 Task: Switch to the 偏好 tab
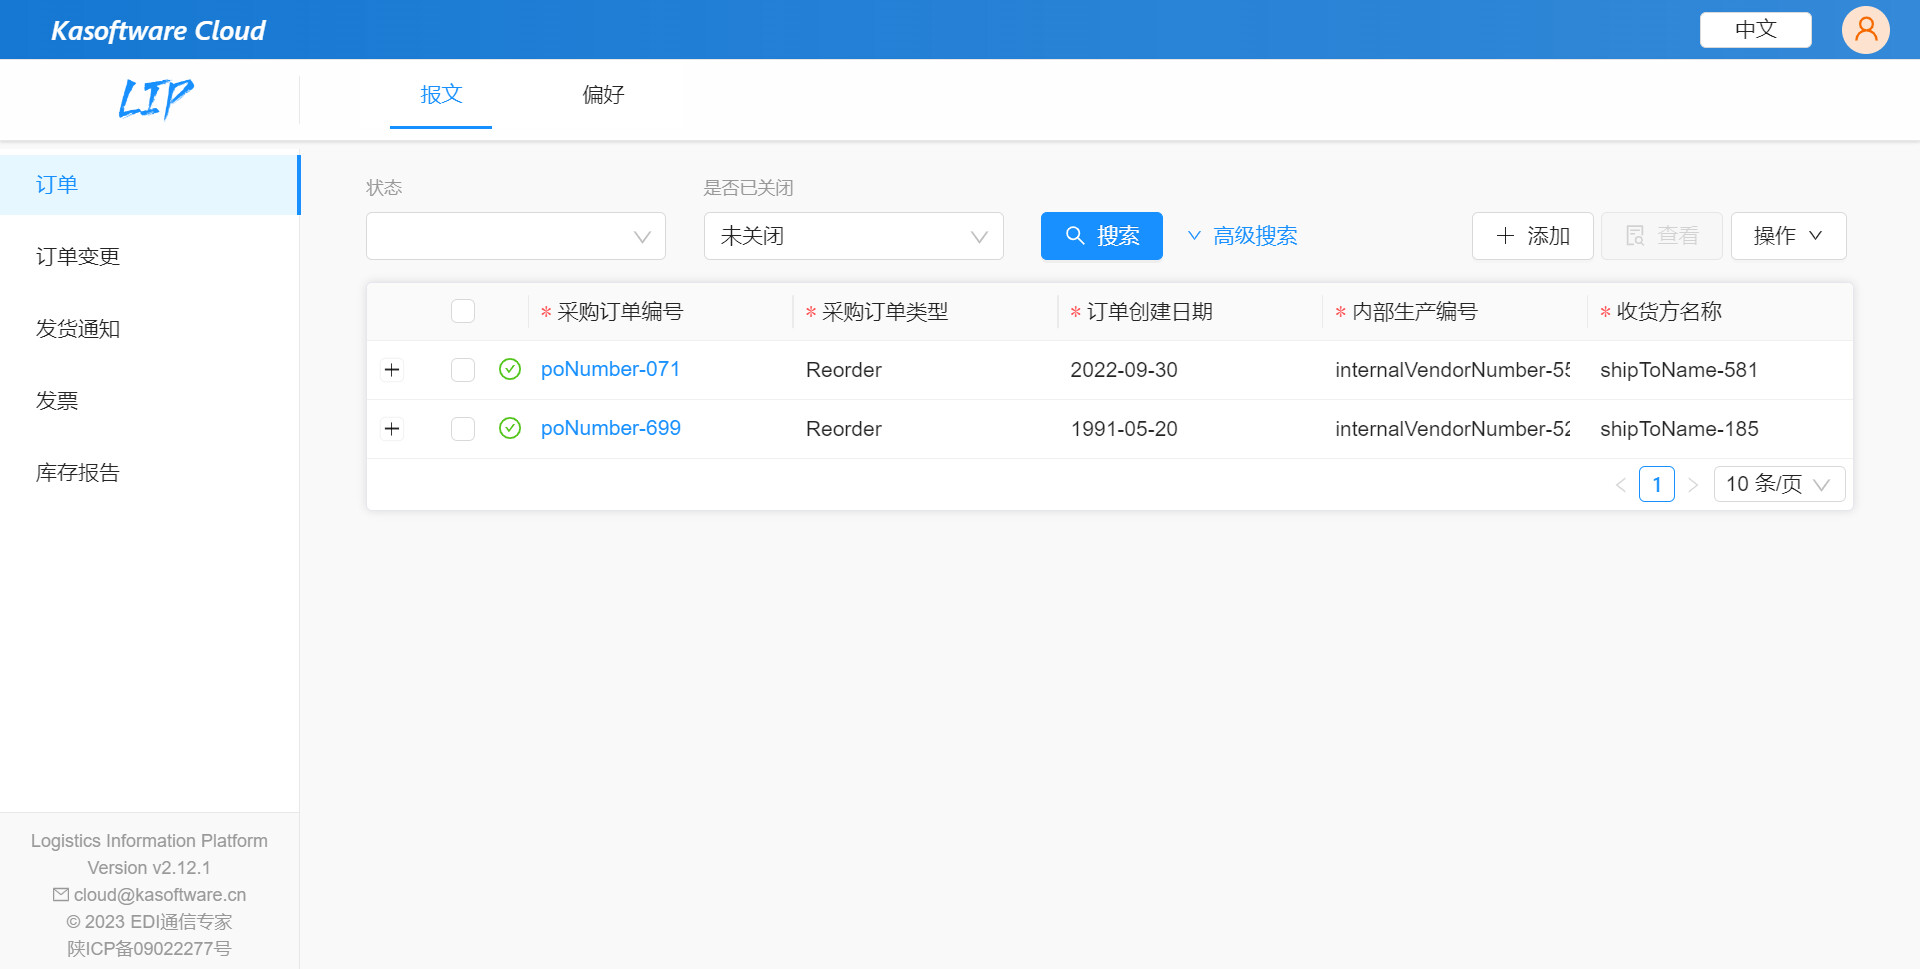(603, 95)
